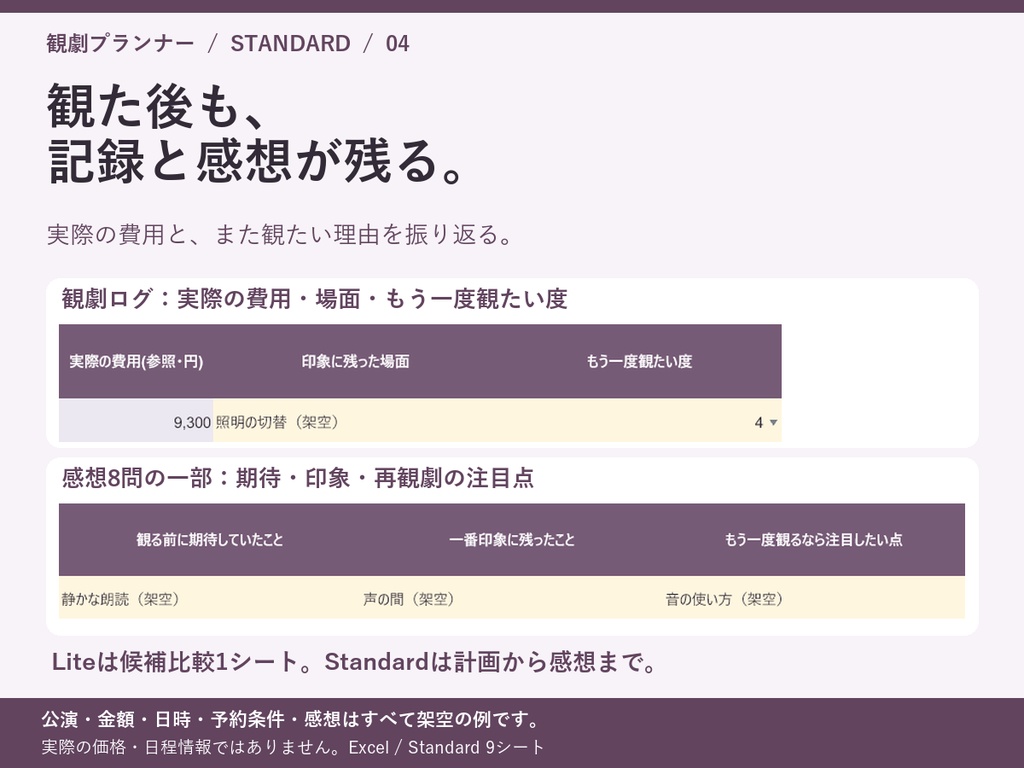
Task: Select the 9,300 actual cost cell
Action: tap(136, 421)
